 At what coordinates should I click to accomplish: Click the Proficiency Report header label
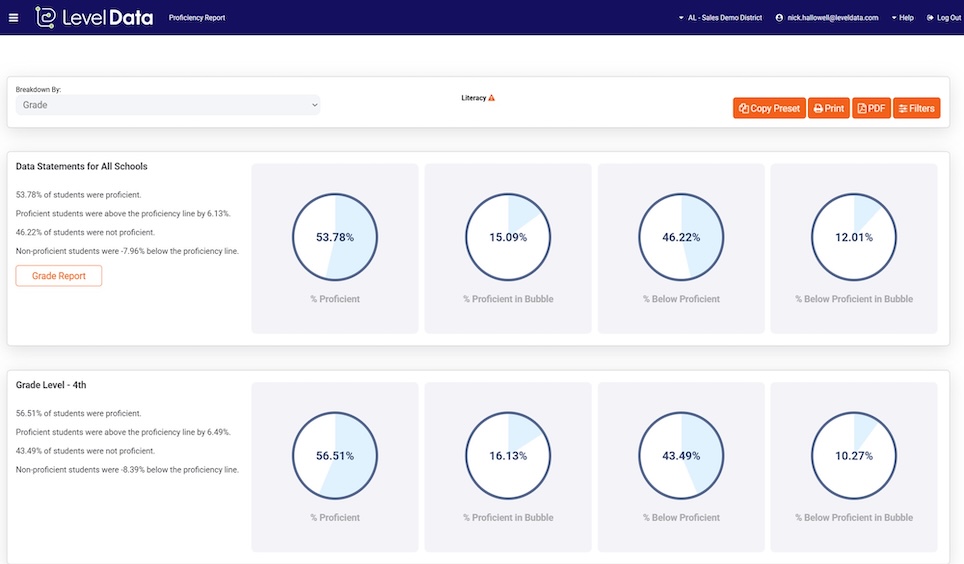(x=197, y=18)
